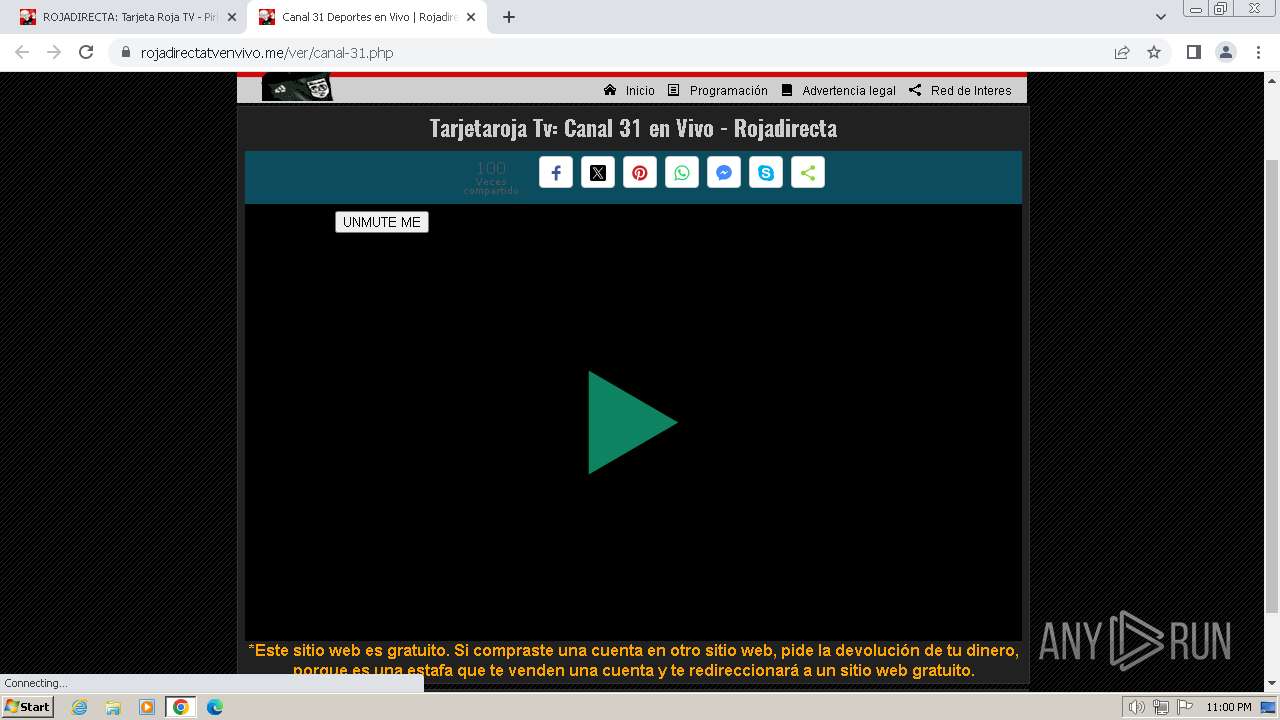This screenshot has width=1280, height=720.
Task: Pin this page using the Pinterest icon
Action: [x=640, y=173]
